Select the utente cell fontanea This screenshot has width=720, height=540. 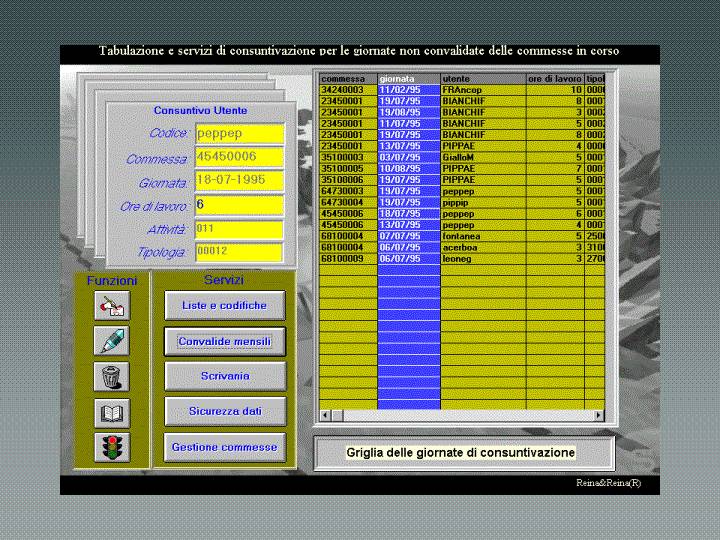(483, 236)
